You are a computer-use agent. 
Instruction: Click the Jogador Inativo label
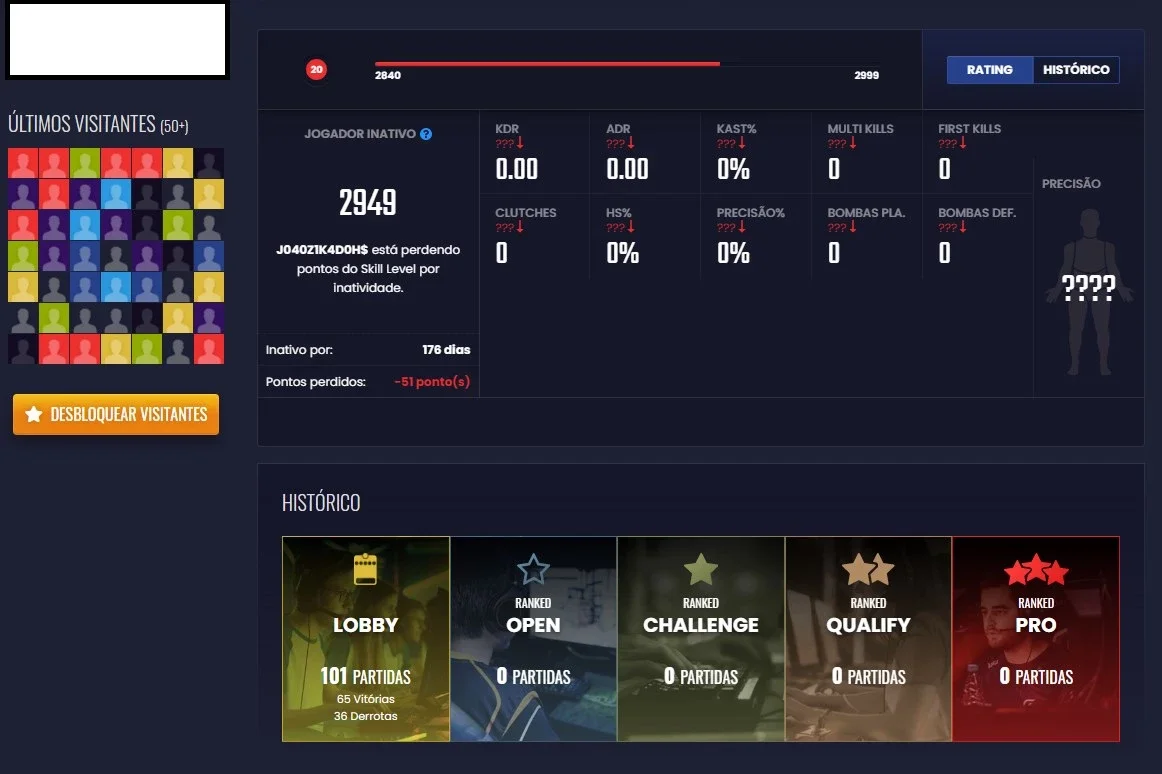(x=359, y=134)
